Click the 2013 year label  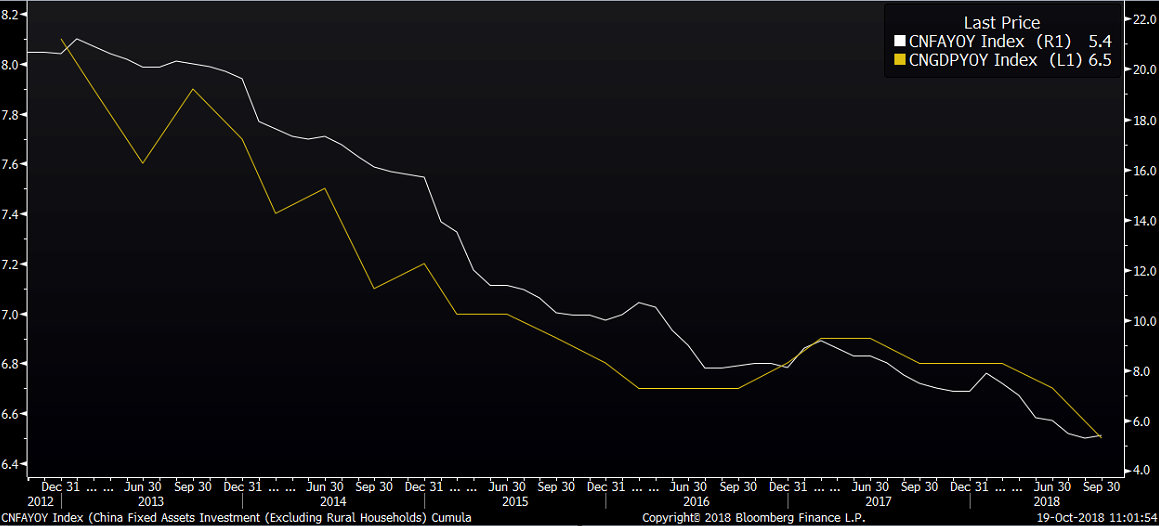coord(152,501)
